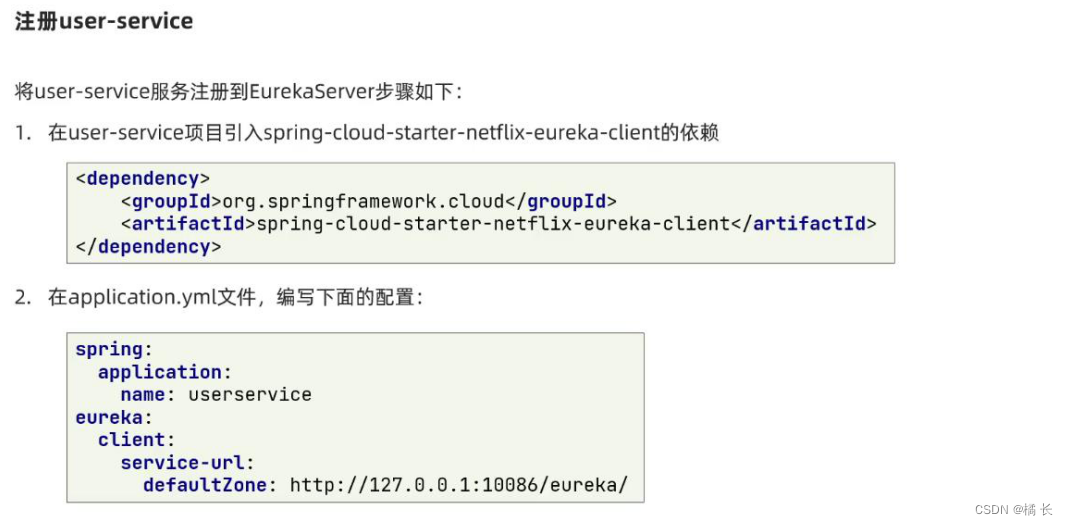This screenshot has height=525, width=1068.
Task: Click the EurekaServer registration steps sentence
Action: click(239, 92)
